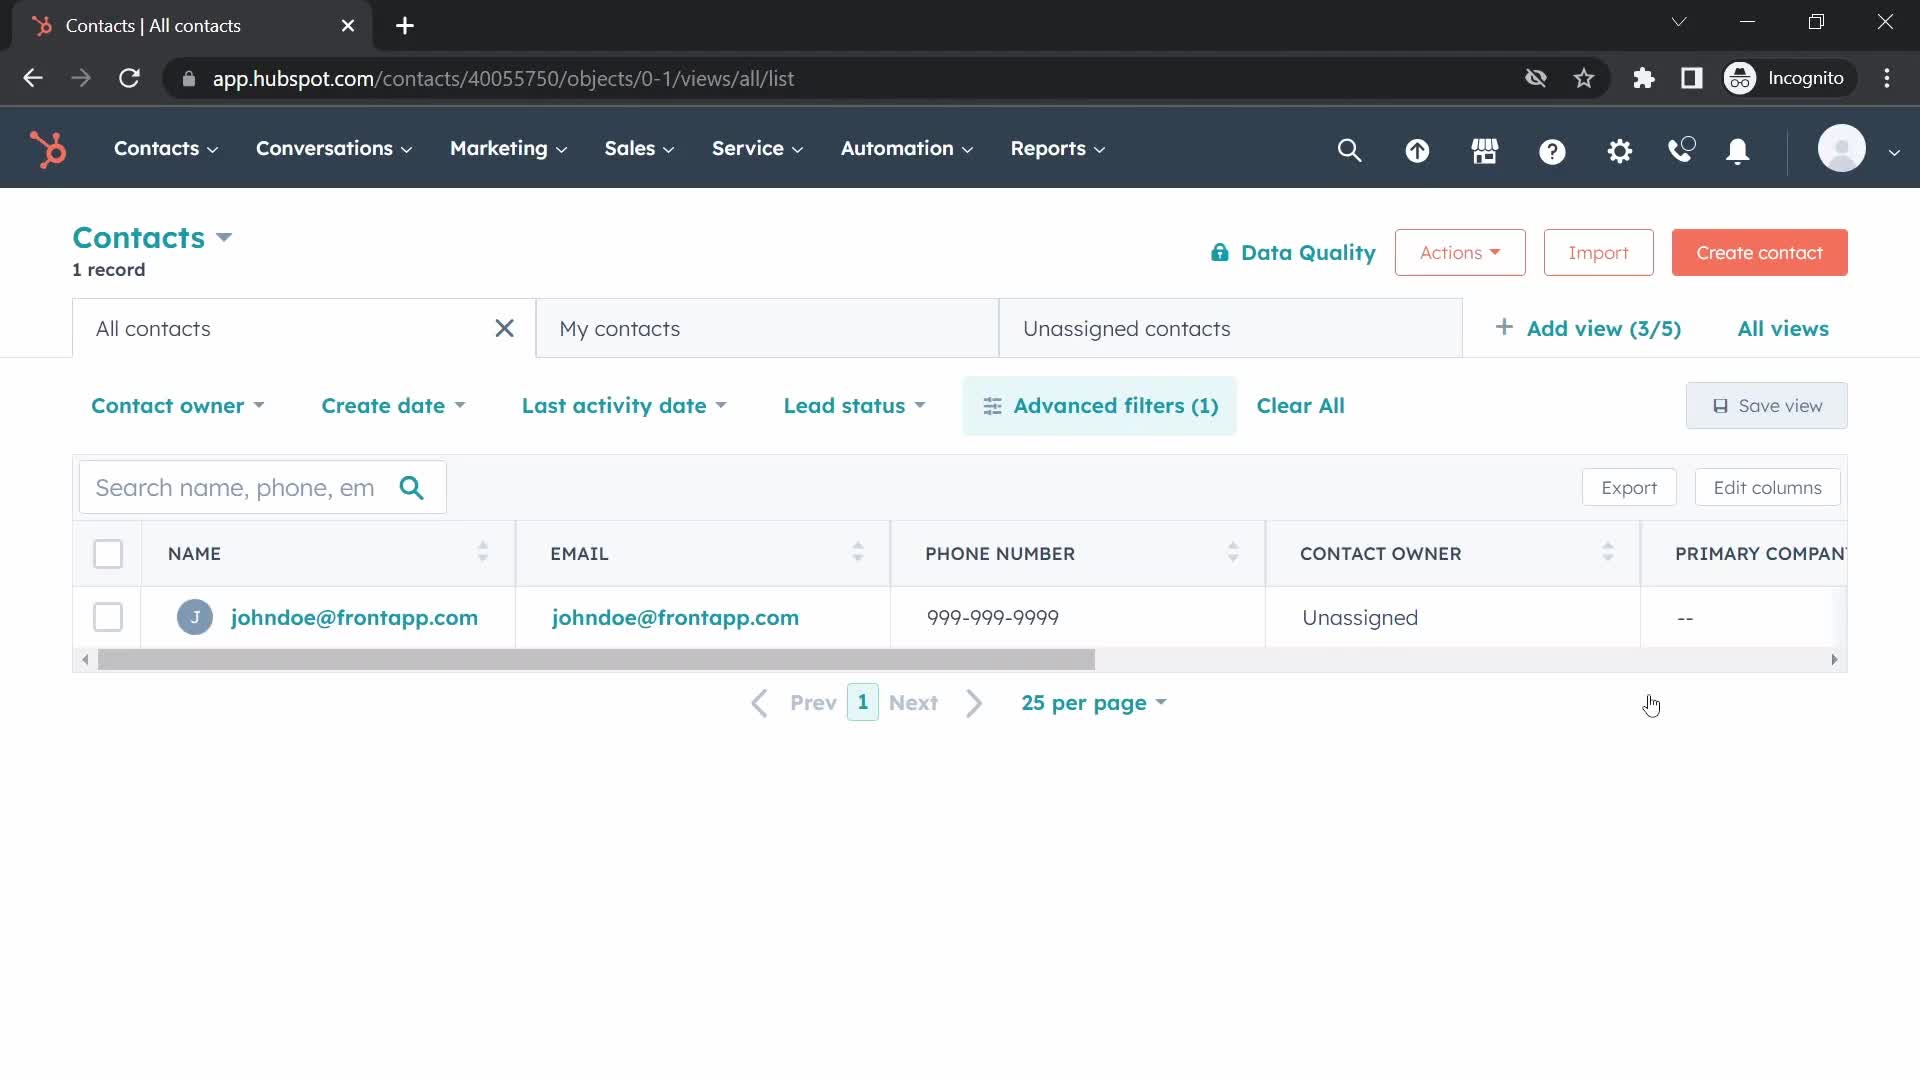The height and width of the screenshot is (1080, 1920).
Task: Open the Actions dropdown button
Action: [1460, 252]
